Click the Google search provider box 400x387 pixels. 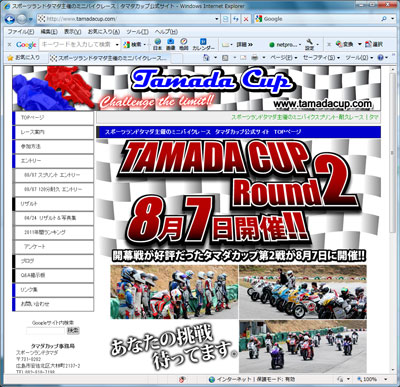[x=317, y=19]
